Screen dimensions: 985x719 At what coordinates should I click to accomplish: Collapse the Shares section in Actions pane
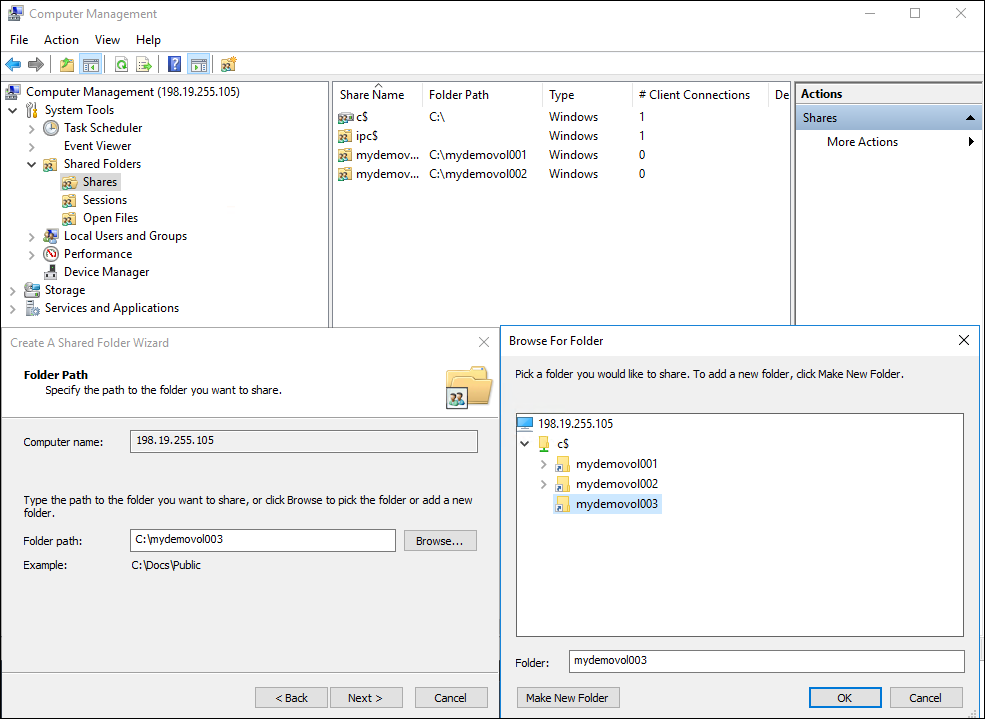pyautogui.click(x=969, y=117)
